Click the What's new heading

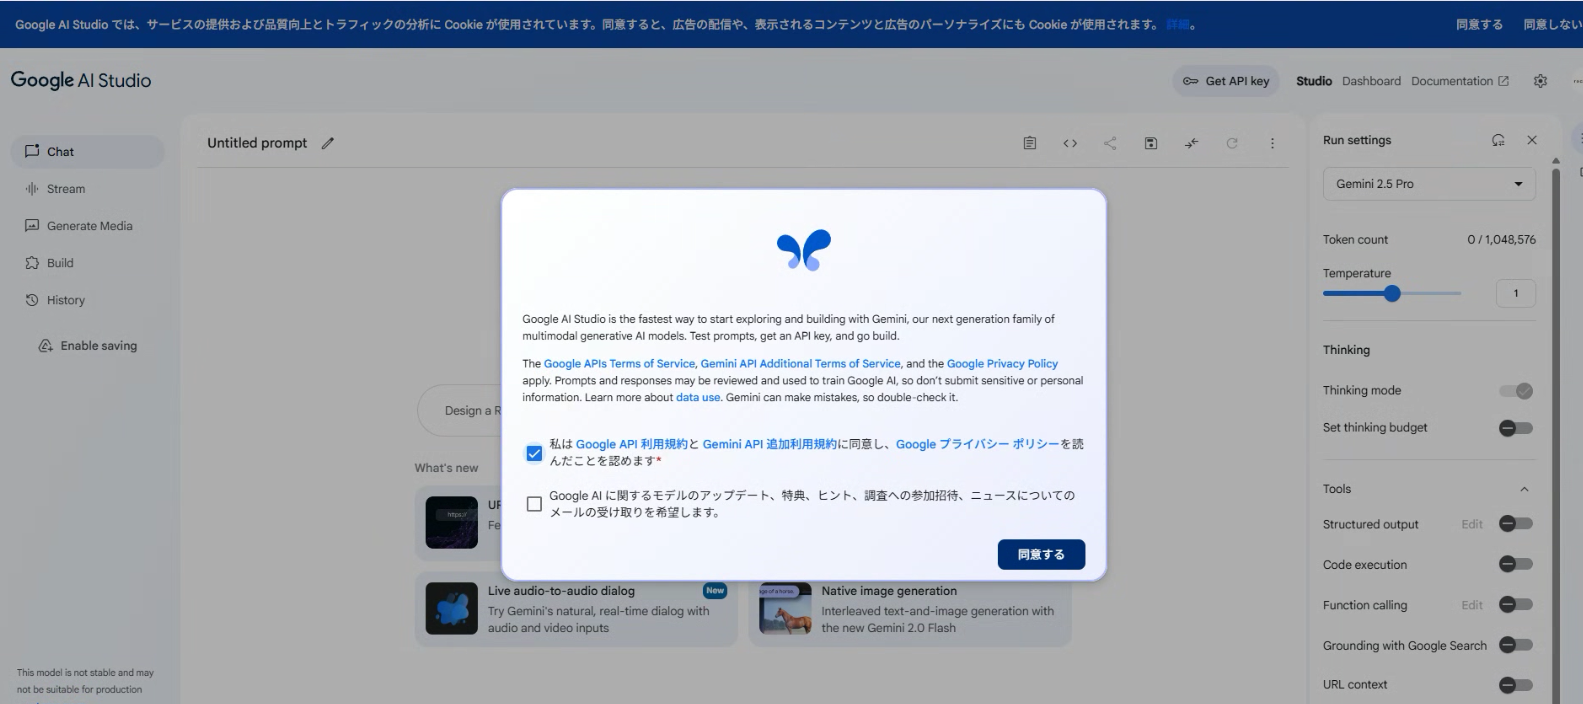click(446, 468)
